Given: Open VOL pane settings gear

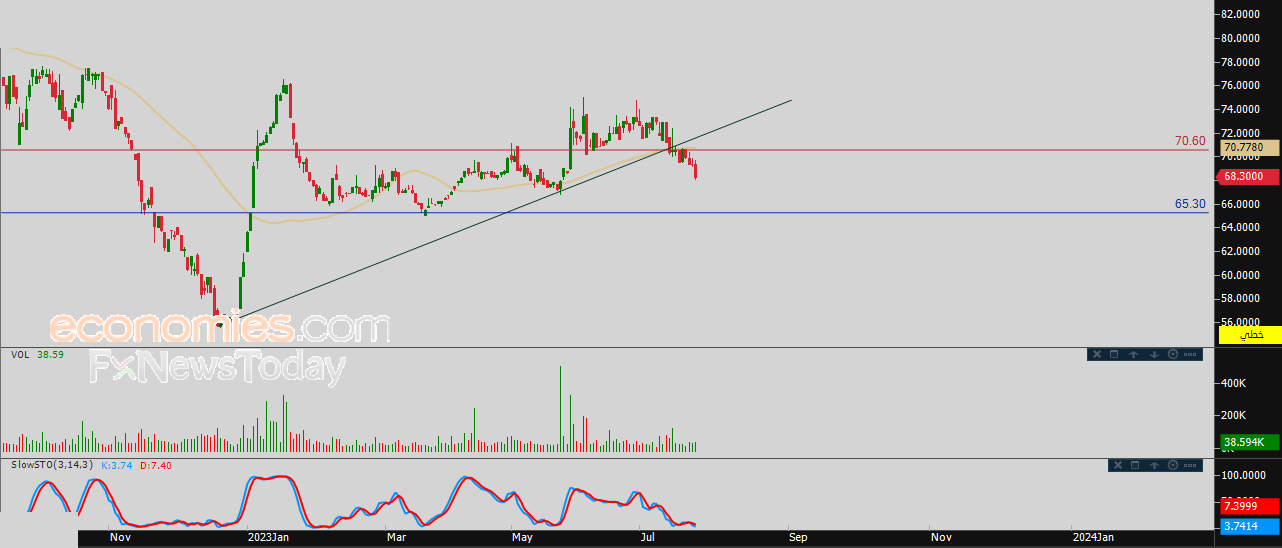Looking at the screenshot, I should click(1173, 354).
